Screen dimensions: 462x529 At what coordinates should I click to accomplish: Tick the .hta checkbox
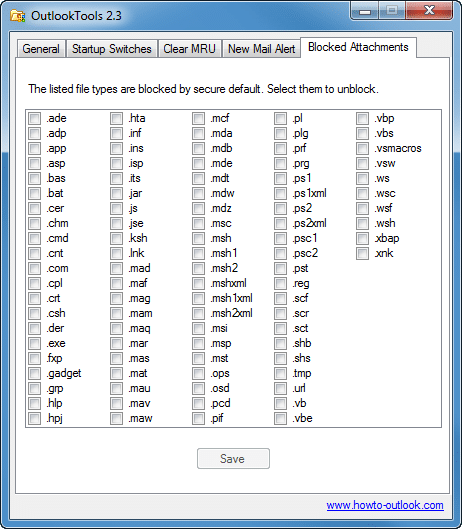tap(116, 118)
